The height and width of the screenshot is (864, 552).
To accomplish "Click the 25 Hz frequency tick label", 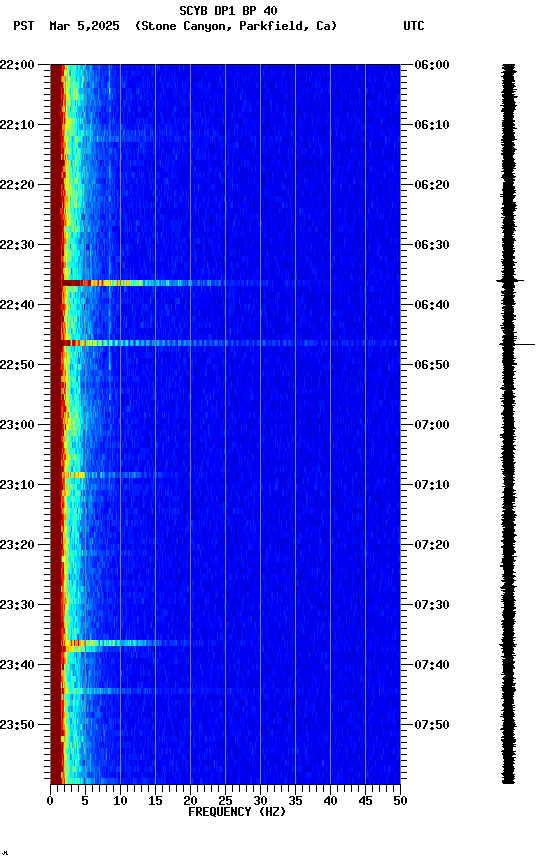I will click(225, 801).
